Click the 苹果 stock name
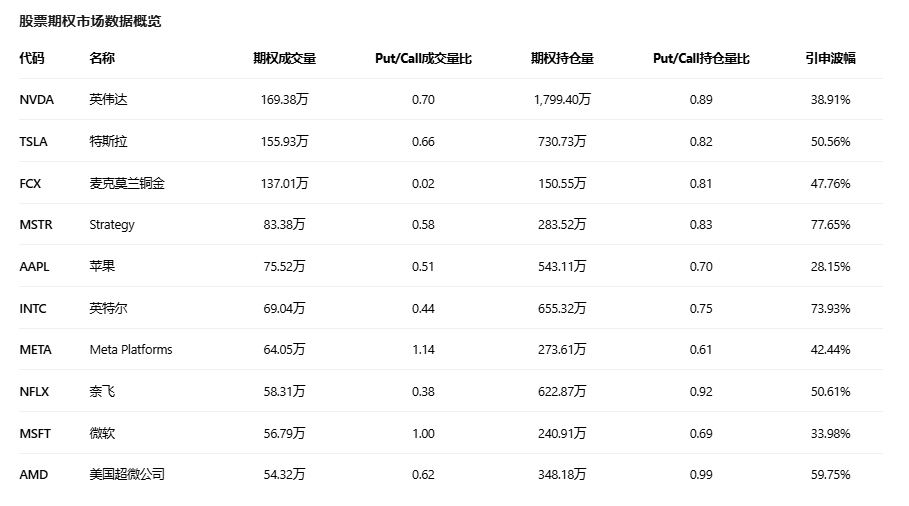The image size is (909, 506). (x=102, y=267)
